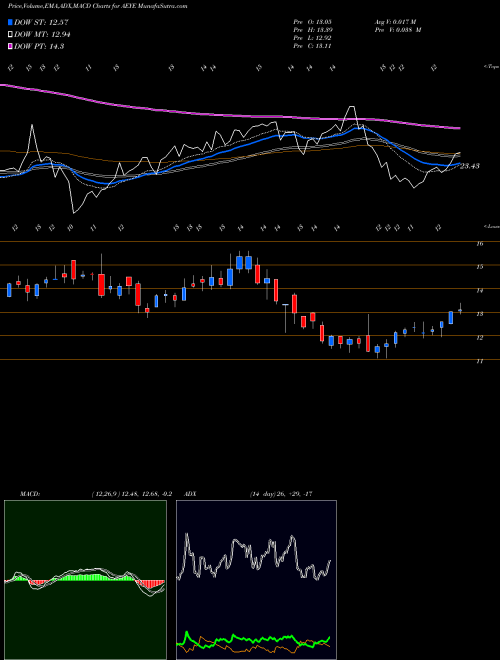The height and width of the screenshot is (660, 500).
Task: Click inside the green MACD histogram panel
Action: [x=85, y=580]
